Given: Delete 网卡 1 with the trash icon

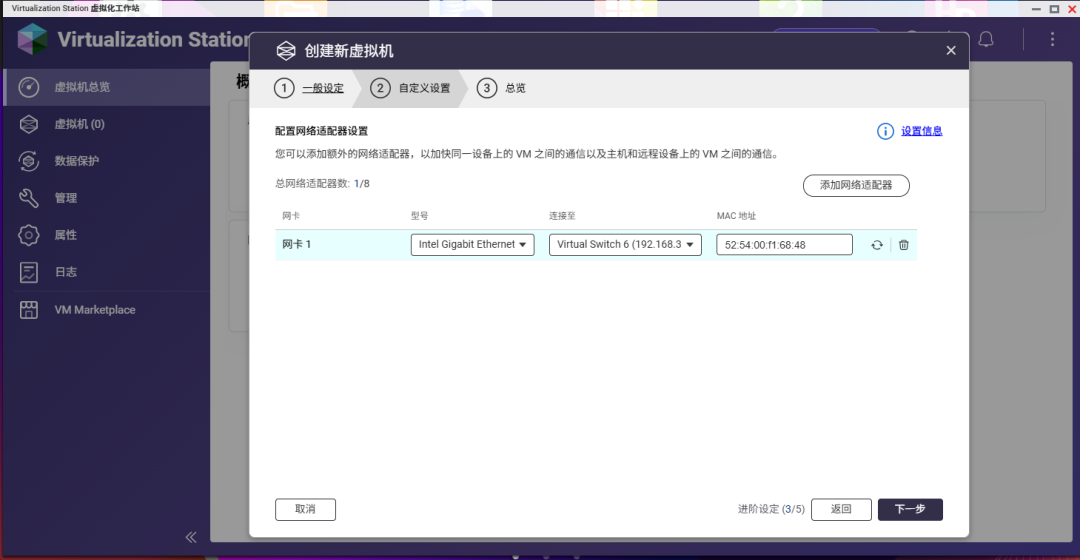Looking at the screenshot, I should [x=904, y=245].
